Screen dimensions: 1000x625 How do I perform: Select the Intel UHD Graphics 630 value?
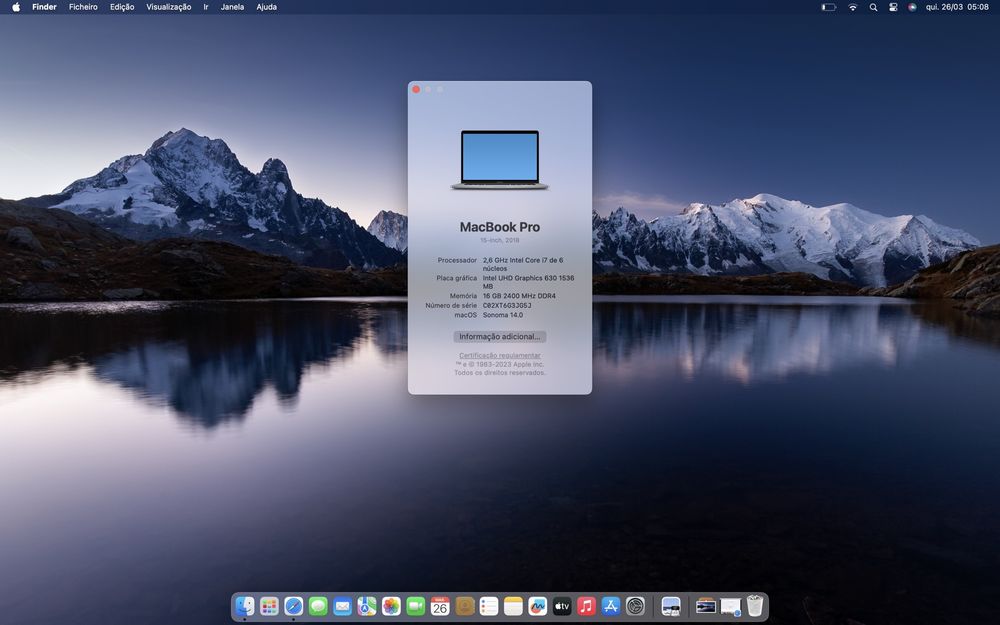point(529,282)
